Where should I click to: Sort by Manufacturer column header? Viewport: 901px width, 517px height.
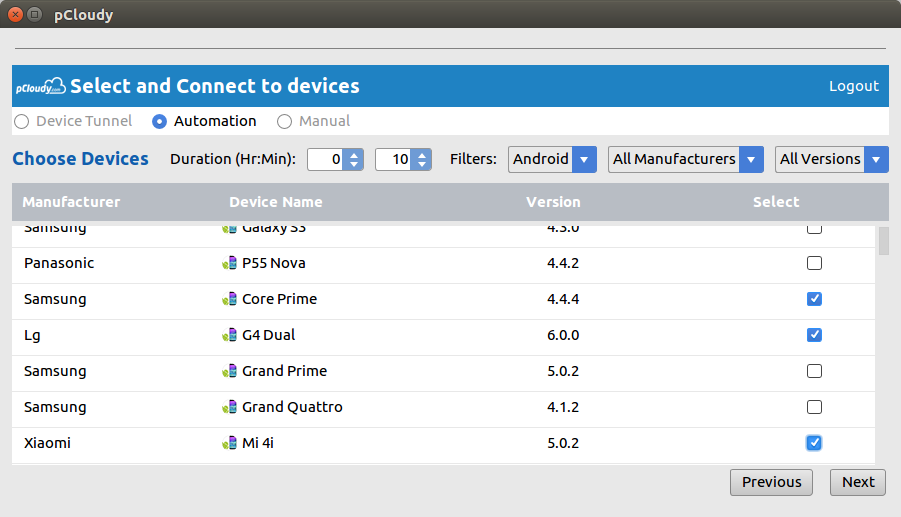[x=71, y=202]
